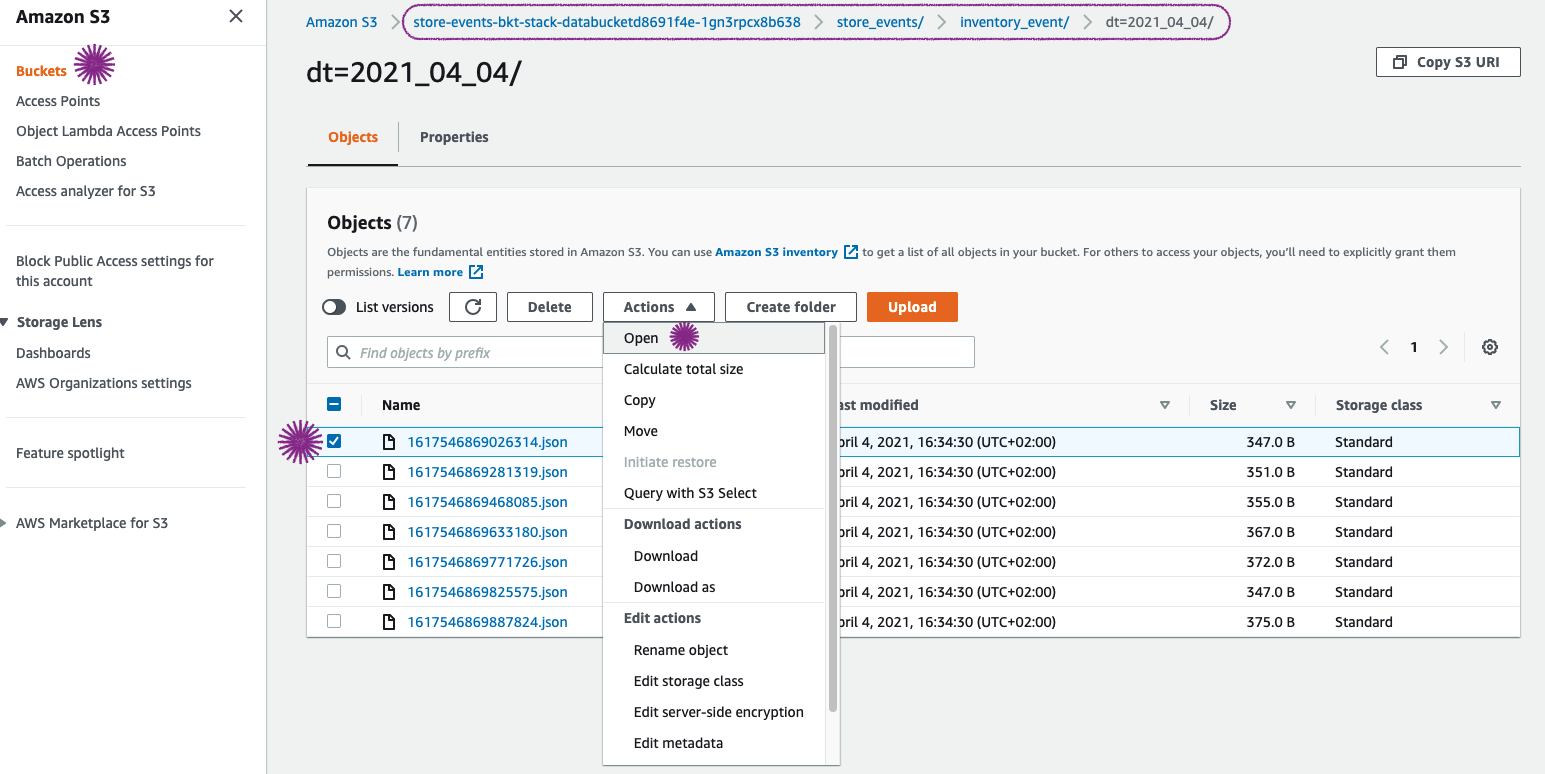Expand AWS Marketplace for S3 section

coord(5,523)
